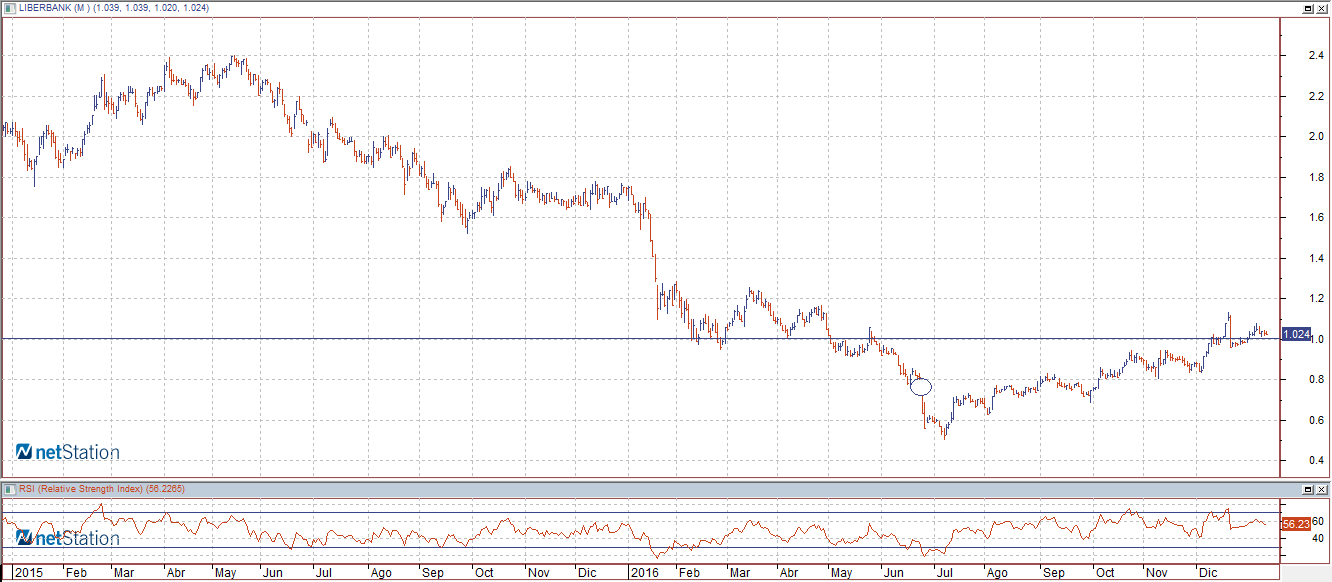Click the LIBERBANK panel icon in header

[9, 7]
